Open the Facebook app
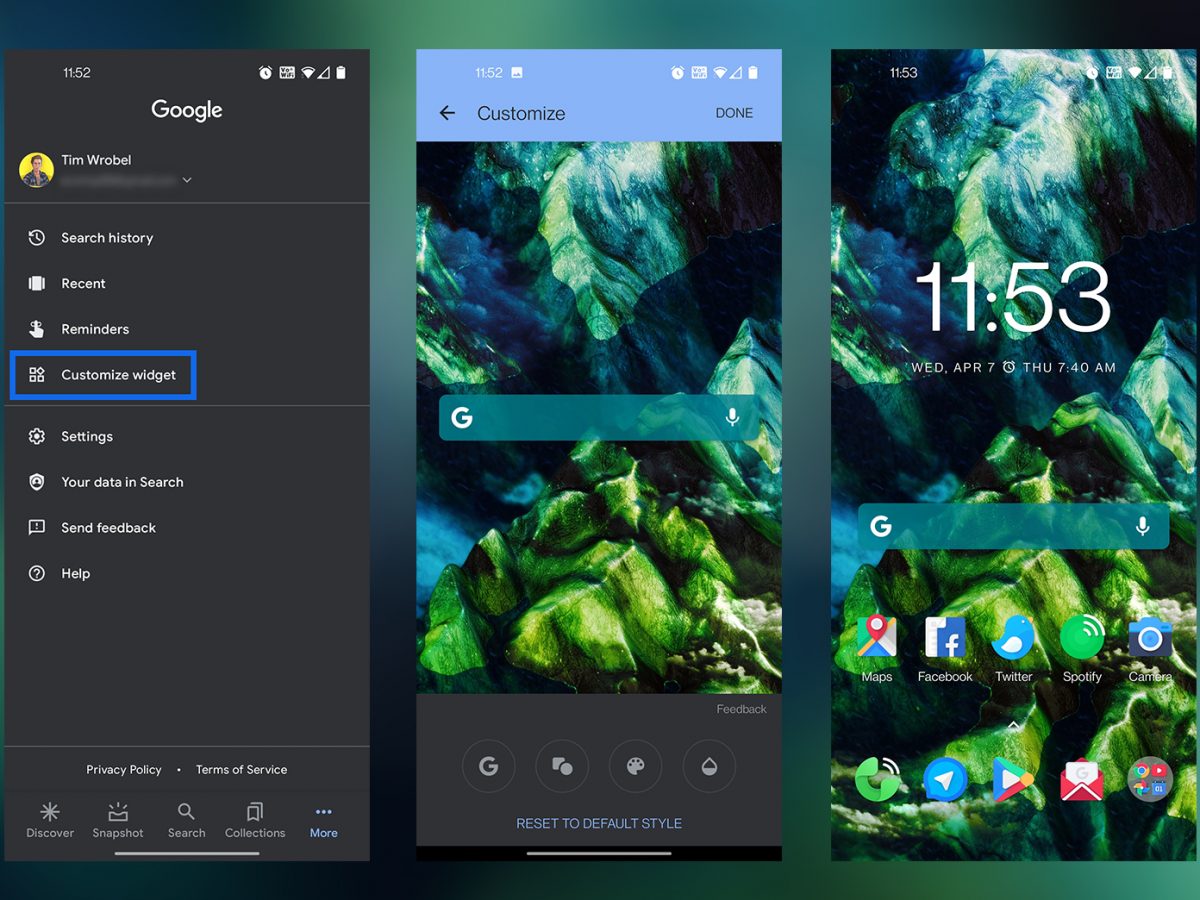The height and width of the screenshot is (900, 1200). 945,638
